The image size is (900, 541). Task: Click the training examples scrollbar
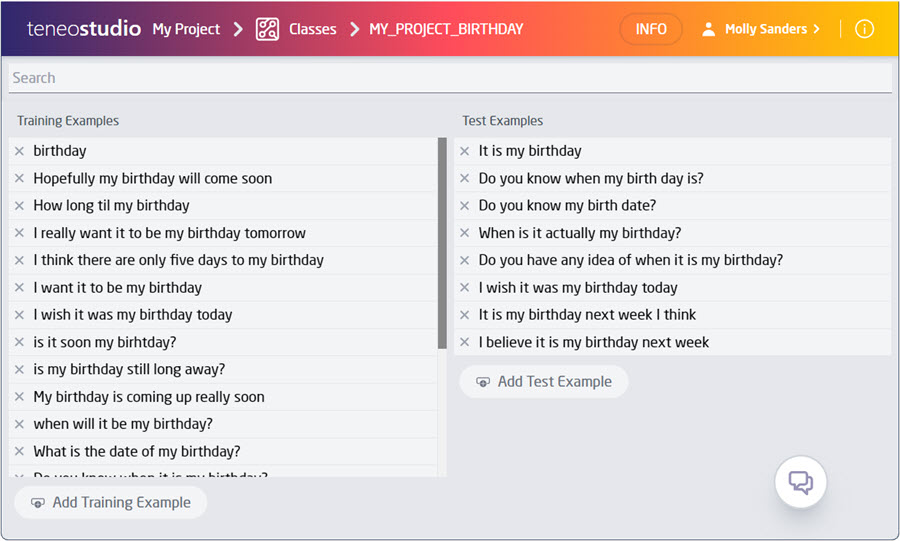click(x=442, y=243)
